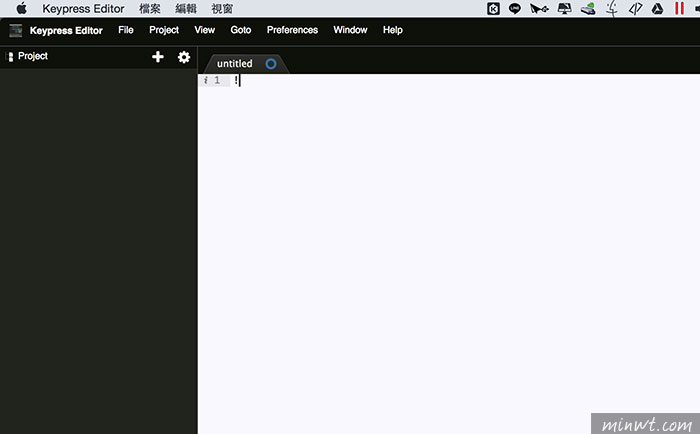This screenshot has width=700, height=434.
Task: Click the Keypress Editor app logo icon
Action: click(x=16, y=30)
